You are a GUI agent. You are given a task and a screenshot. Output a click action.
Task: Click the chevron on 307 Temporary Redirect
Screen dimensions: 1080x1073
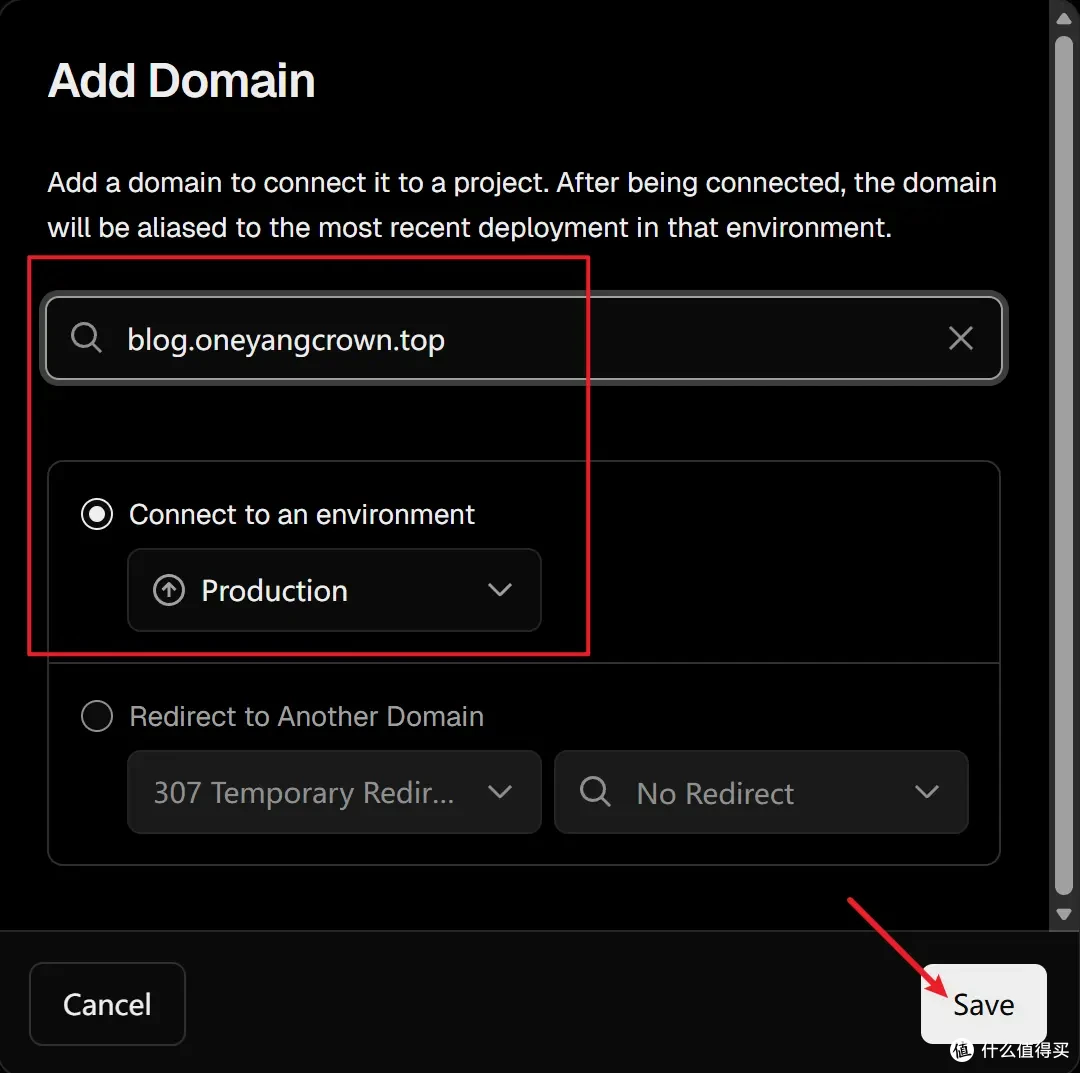(x=500, y=792)
